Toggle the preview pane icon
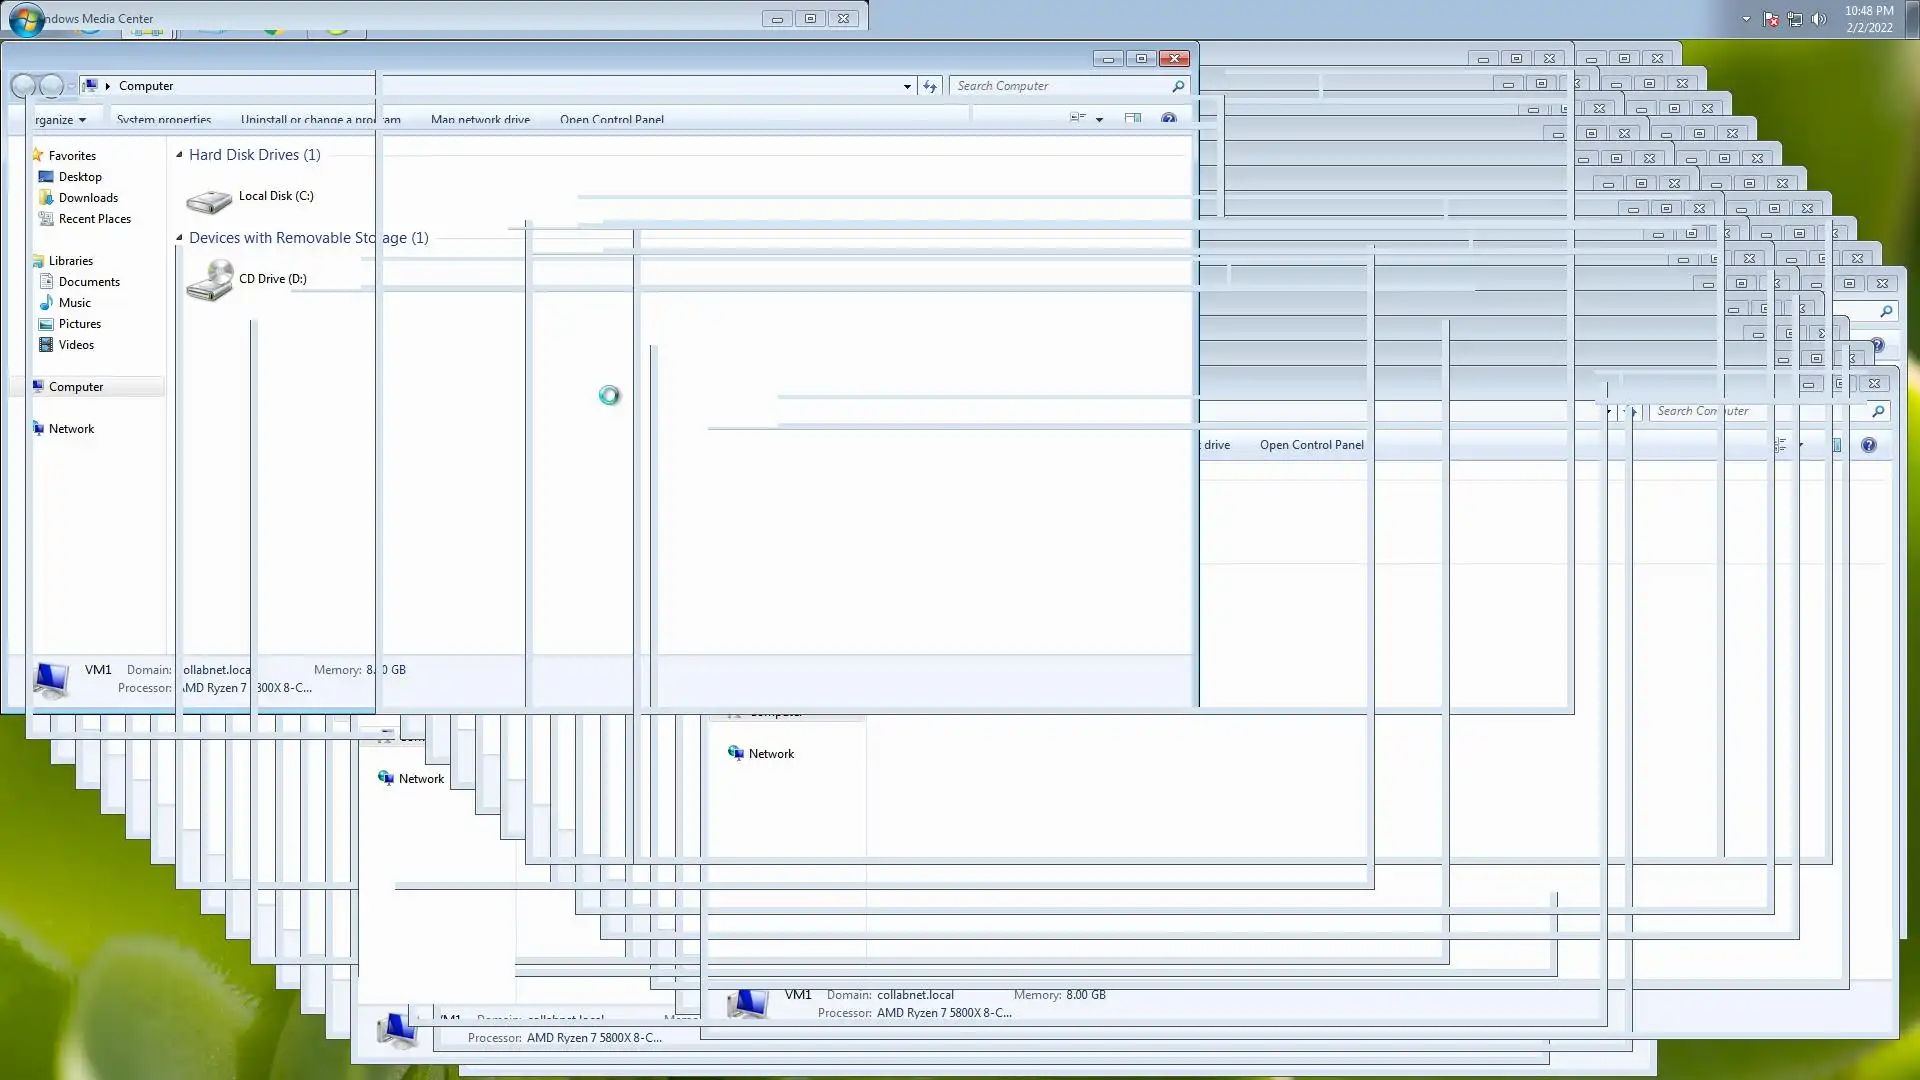 1132,119
